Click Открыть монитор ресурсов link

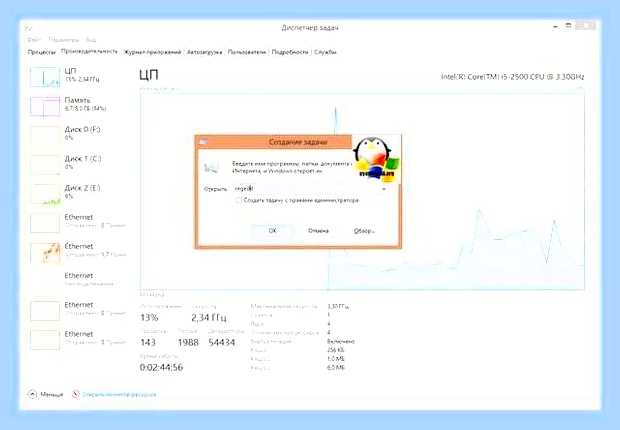click(x=119, y=394)
